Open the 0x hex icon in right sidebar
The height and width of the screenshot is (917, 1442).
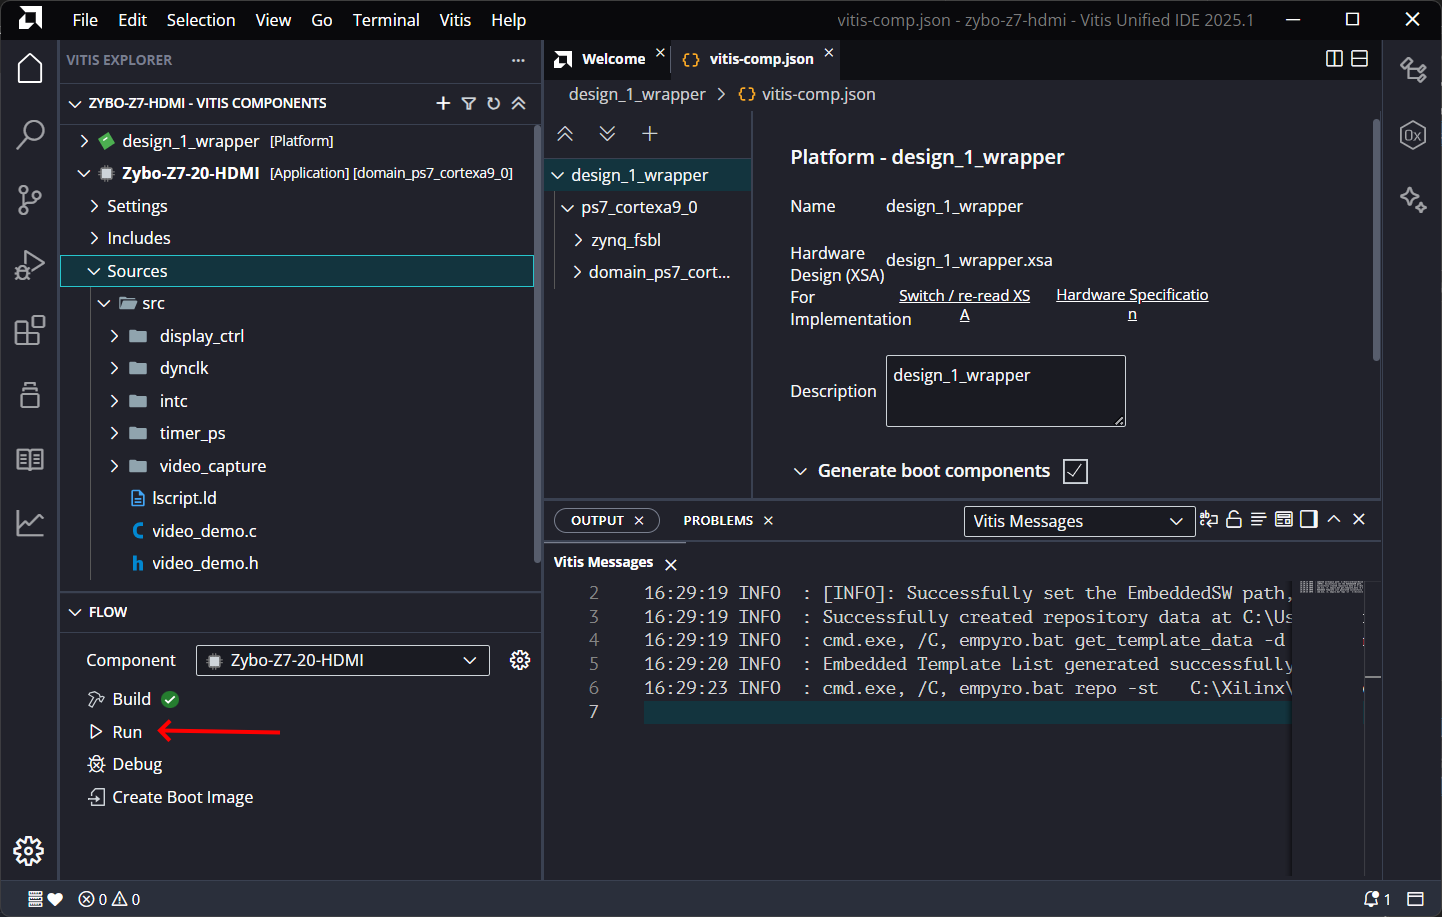(1413, 135)
